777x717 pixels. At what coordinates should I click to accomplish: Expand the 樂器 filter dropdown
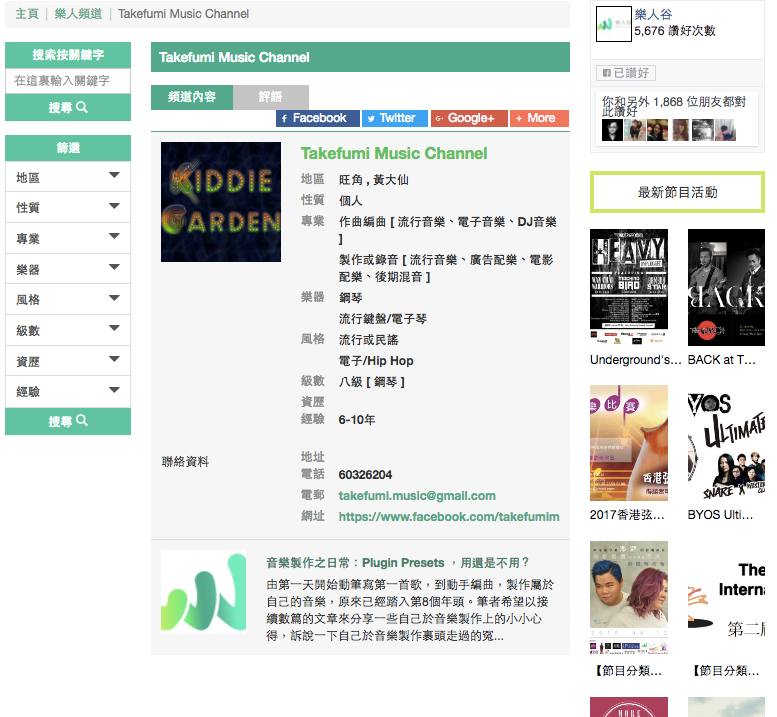68,269
